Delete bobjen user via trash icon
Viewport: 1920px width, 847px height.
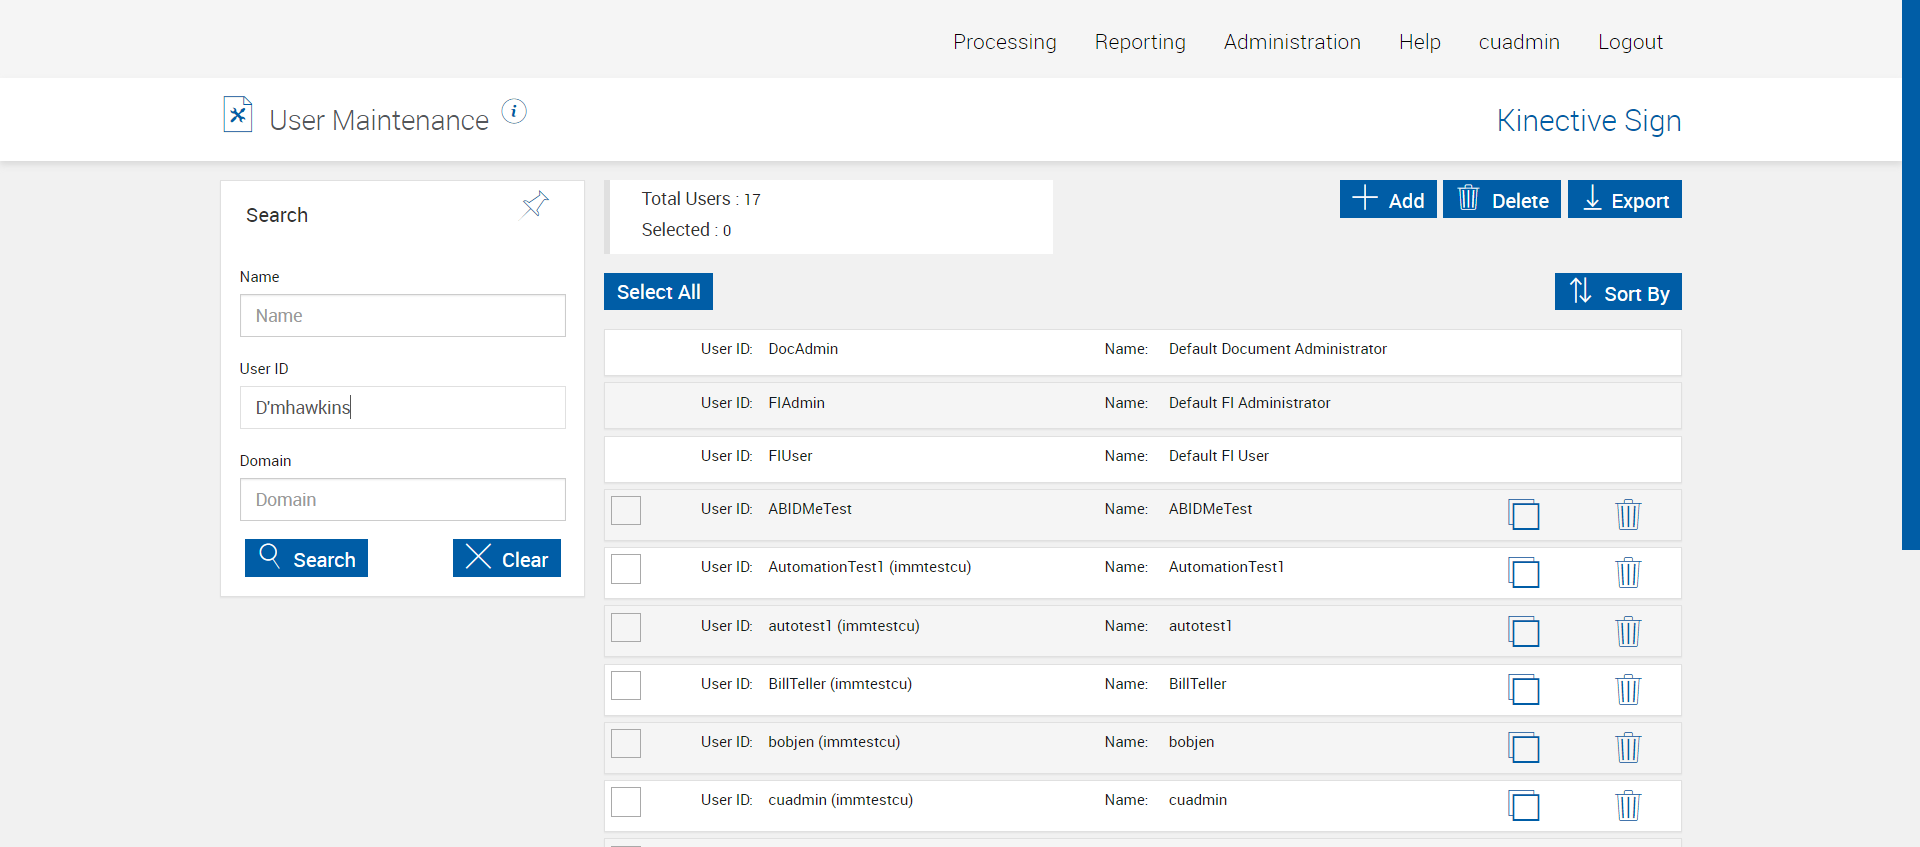(x=1628, y=747)
